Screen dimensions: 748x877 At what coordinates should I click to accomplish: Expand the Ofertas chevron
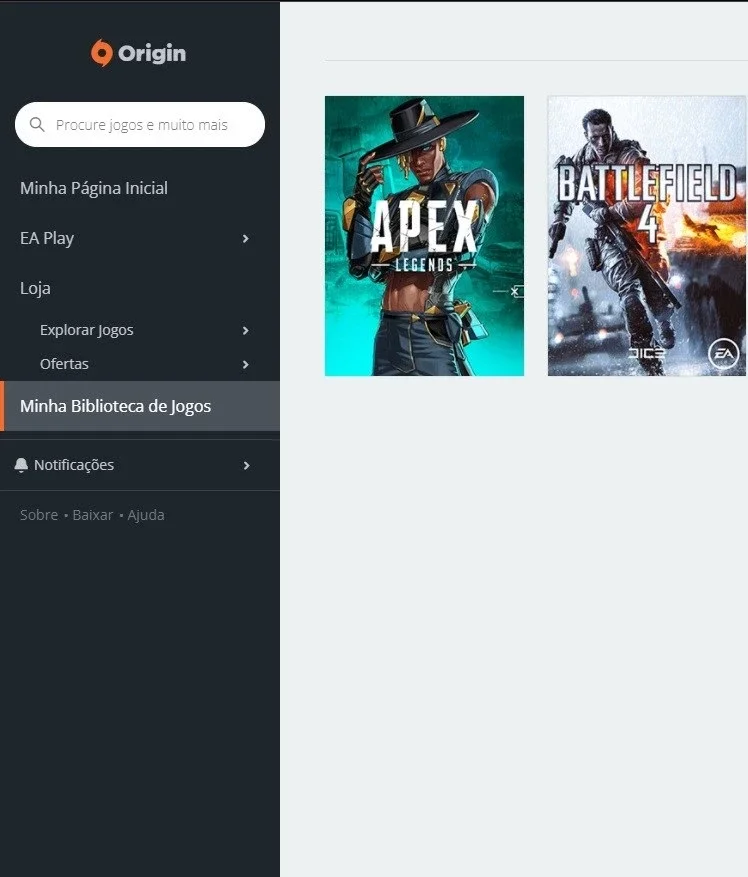(x=246, y=365)
